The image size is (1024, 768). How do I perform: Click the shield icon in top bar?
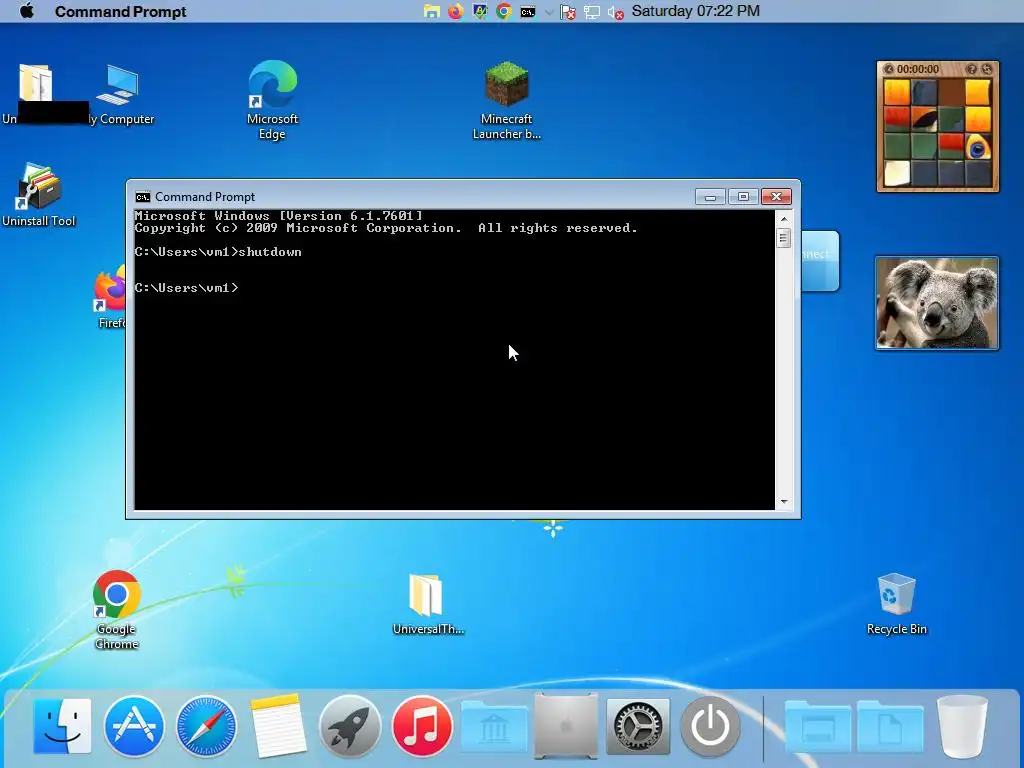click(x=480, y=12)
